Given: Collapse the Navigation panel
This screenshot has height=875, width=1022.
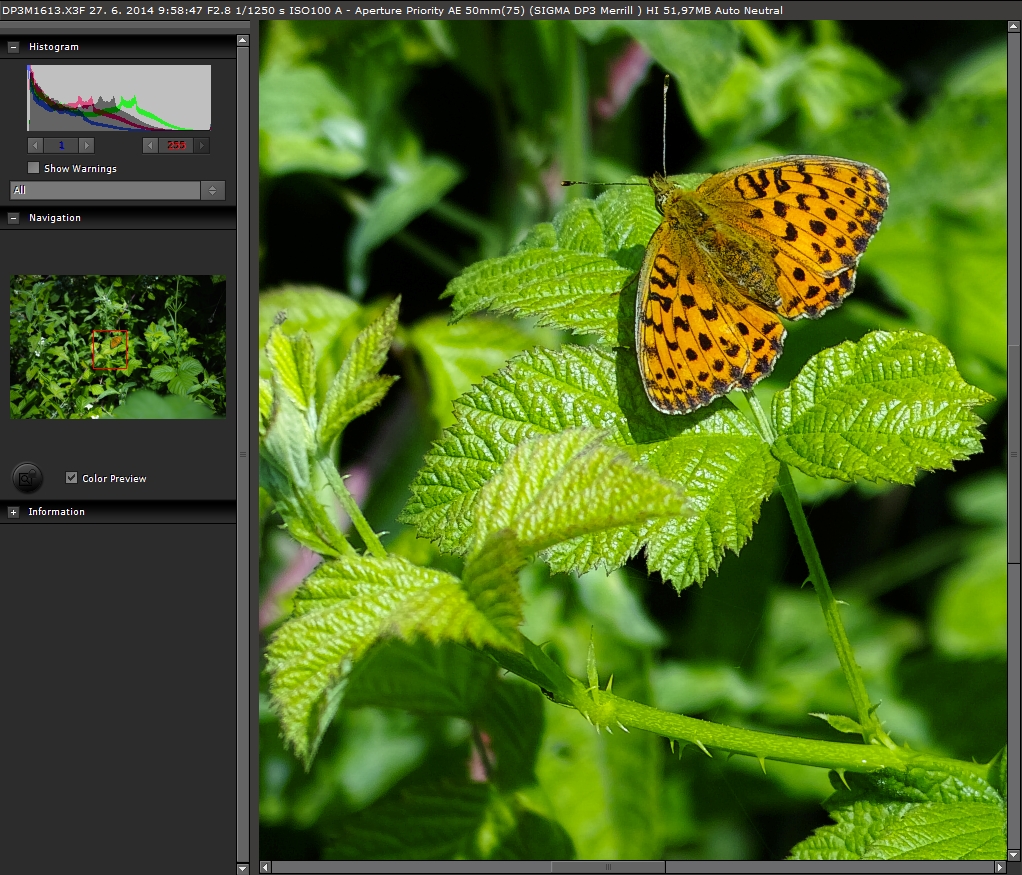Looking at the screenshot, I should pyautogui.click(x=14, y=218).
